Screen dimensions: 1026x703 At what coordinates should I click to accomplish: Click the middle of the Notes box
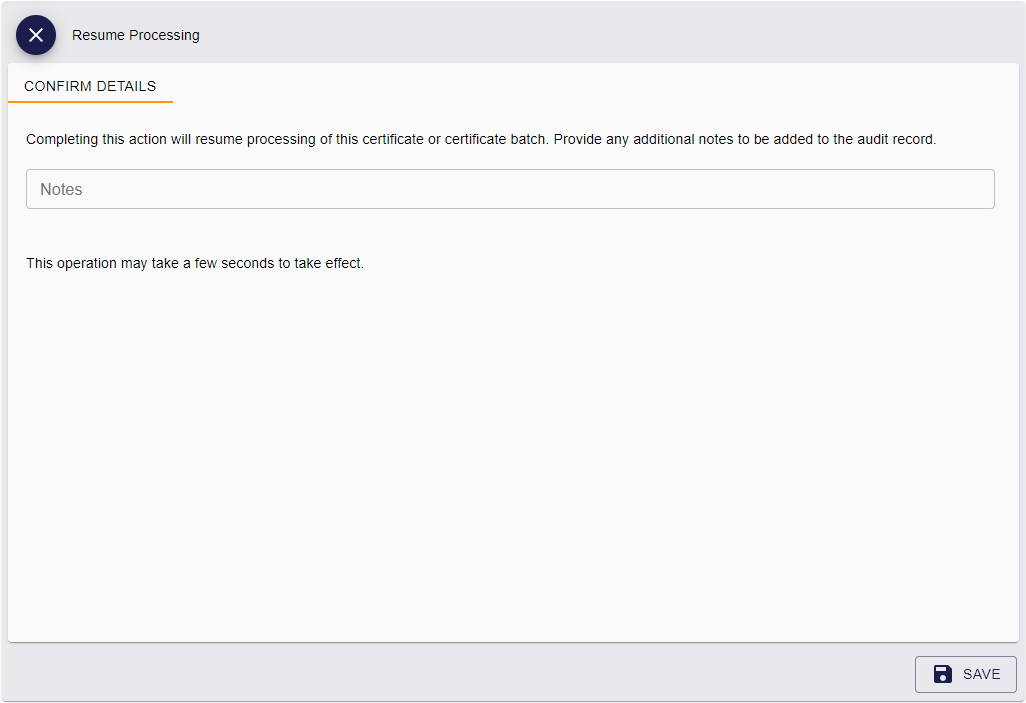point(510,189)
